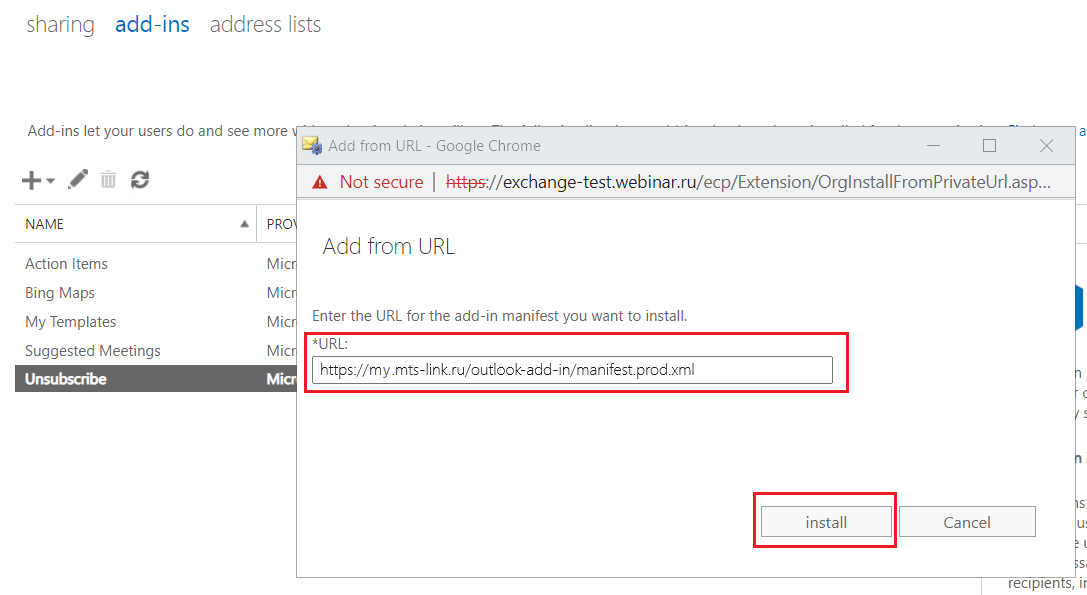1087x595 pixels.
Task: Click the trash delete icon
Action: [x=108, y=180]
